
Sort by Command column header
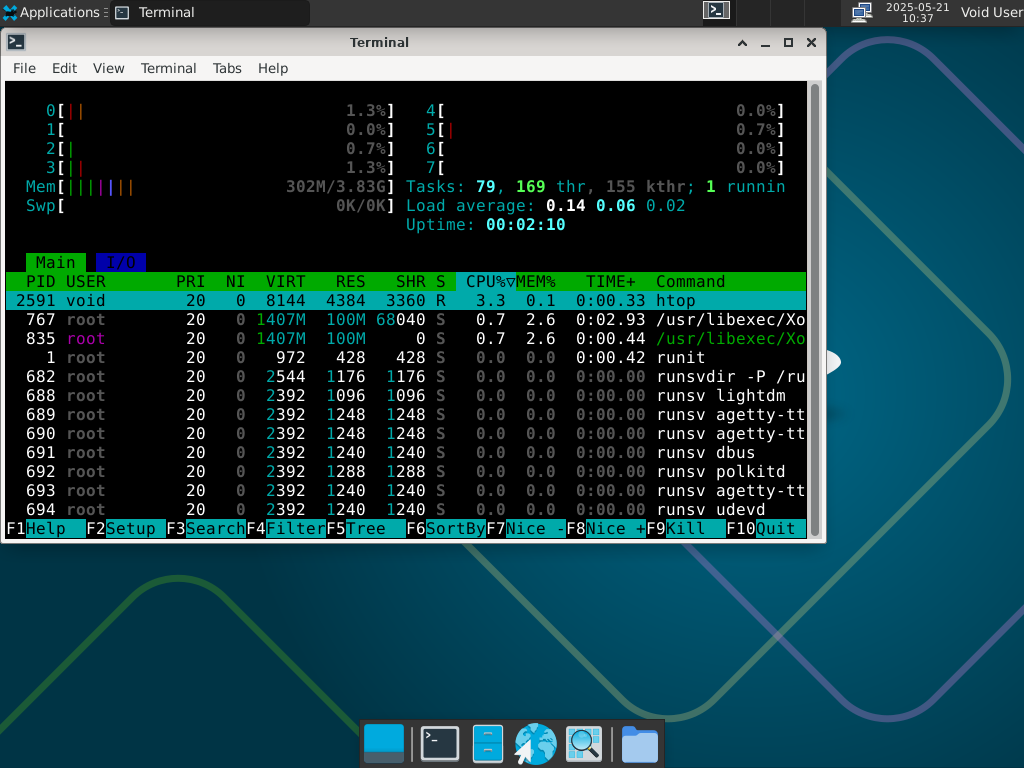pyautogui.click(x=690, y=281)
